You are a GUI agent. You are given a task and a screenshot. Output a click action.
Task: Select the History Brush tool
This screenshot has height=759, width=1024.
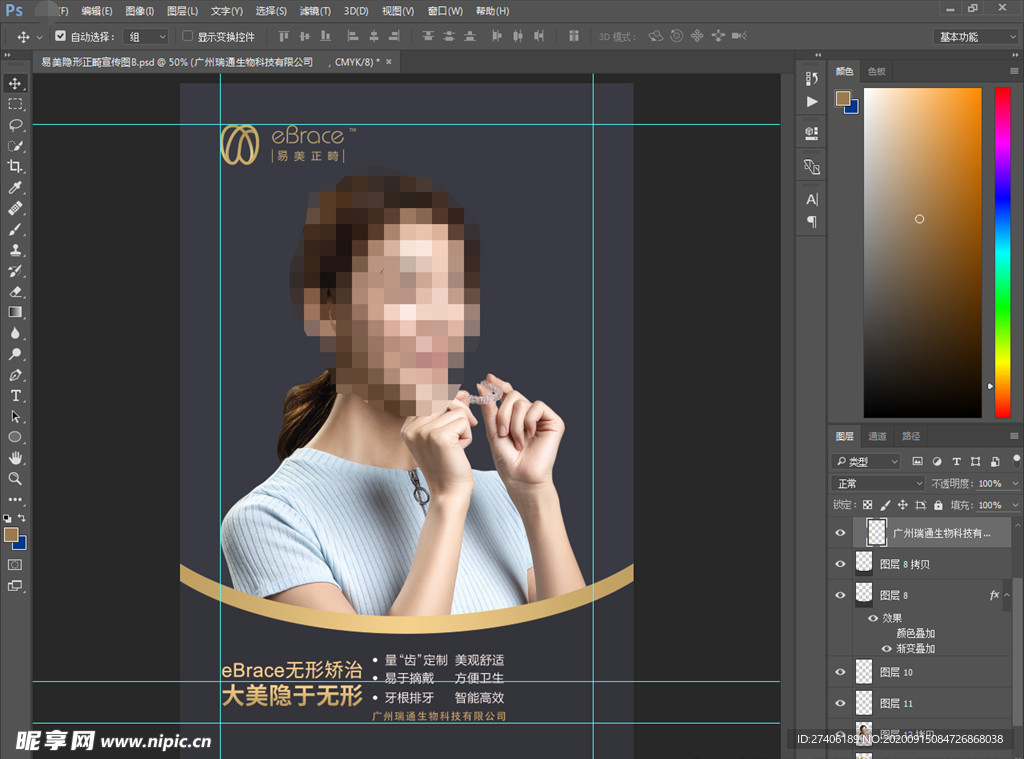15,271
